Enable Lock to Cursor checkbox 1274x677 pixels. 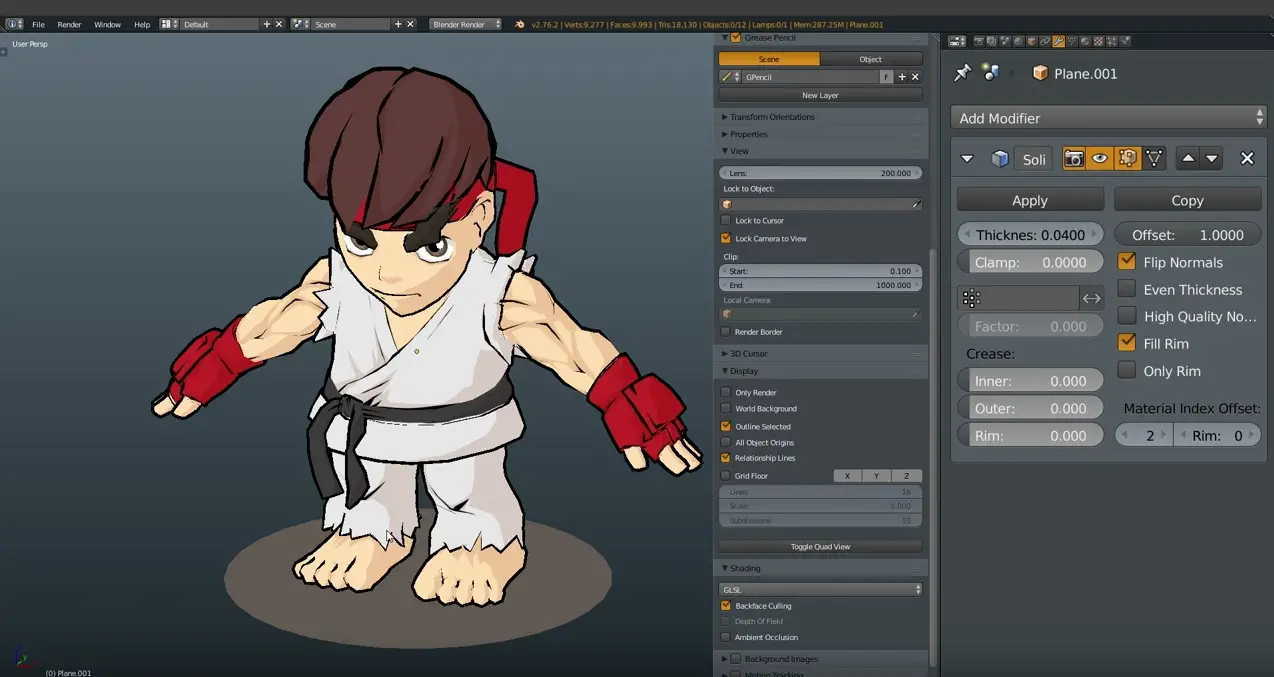[726, 221]
